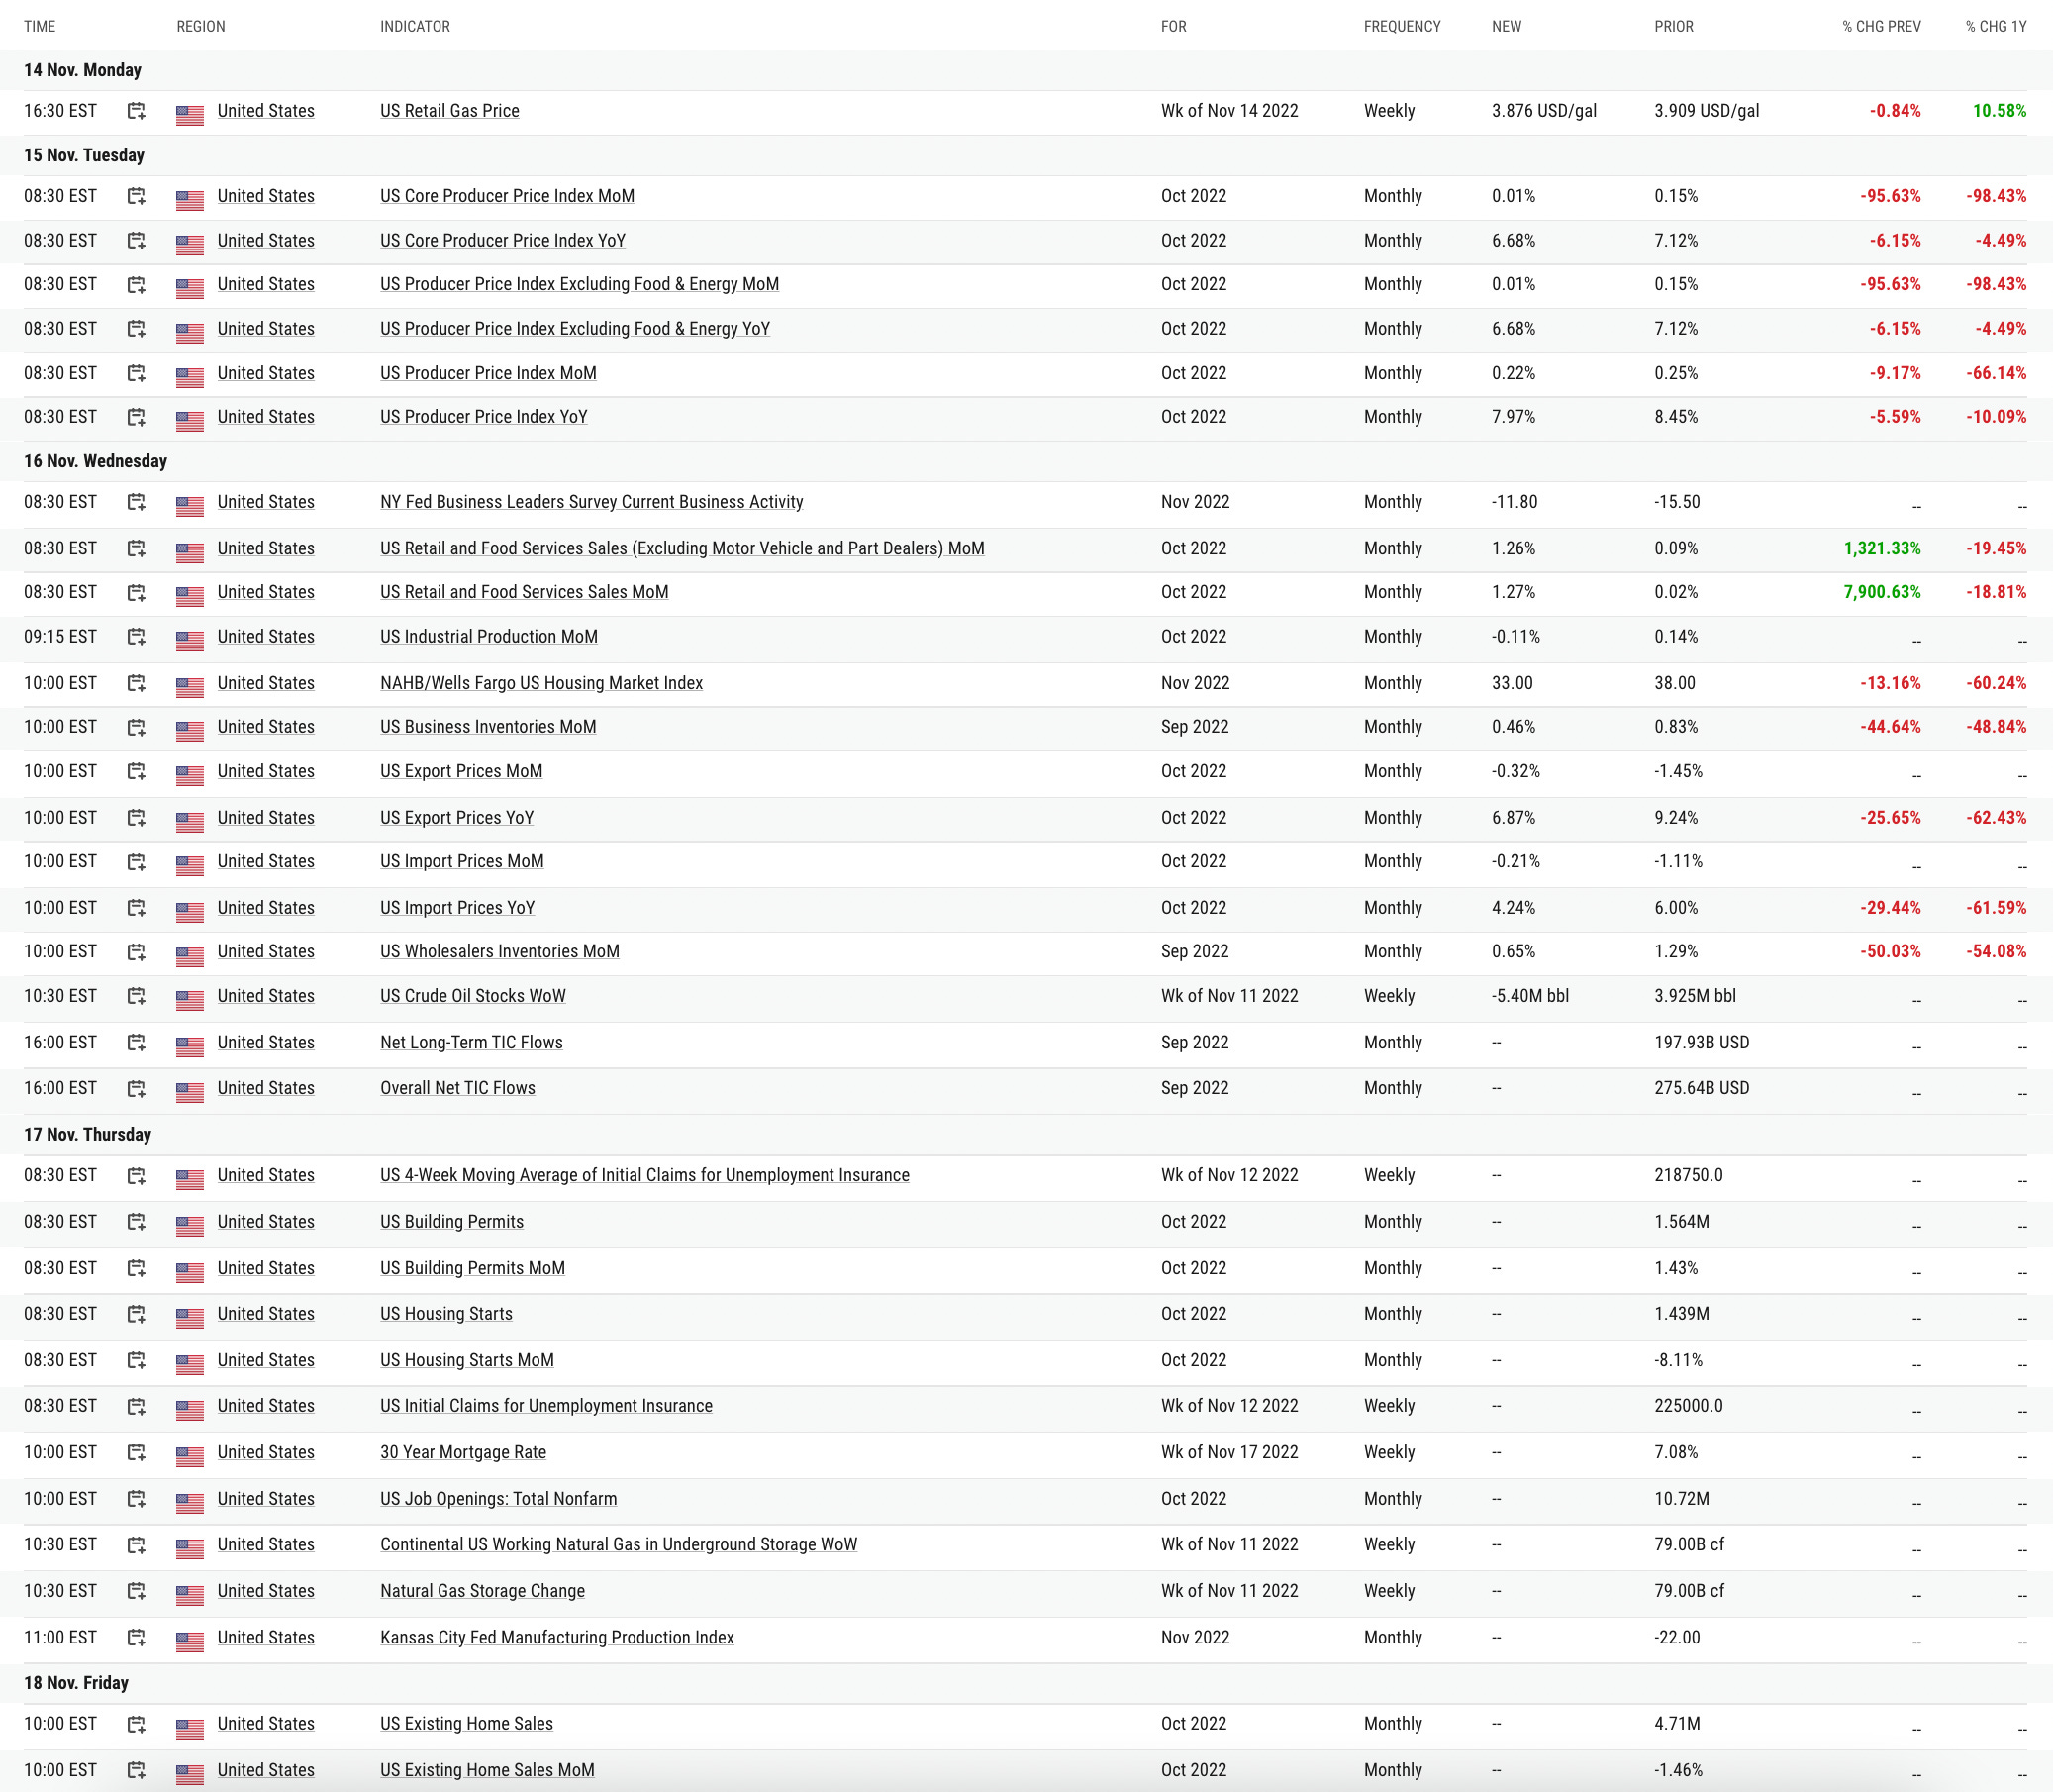Click calendar icon for US Building Permits row

point(137,1222)
